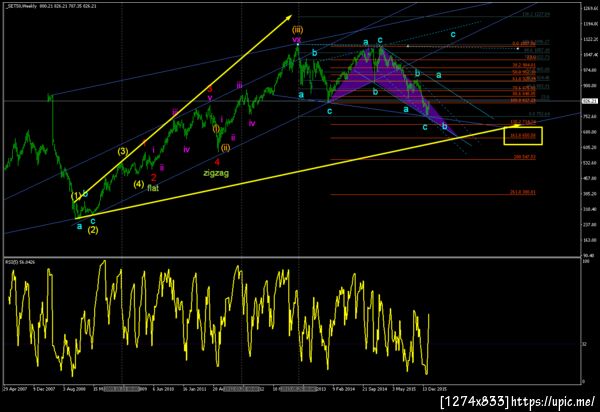Select the '261.8' Fibonacci level label
This screenshot has height=412, width=600.
(x=523, y=192)
